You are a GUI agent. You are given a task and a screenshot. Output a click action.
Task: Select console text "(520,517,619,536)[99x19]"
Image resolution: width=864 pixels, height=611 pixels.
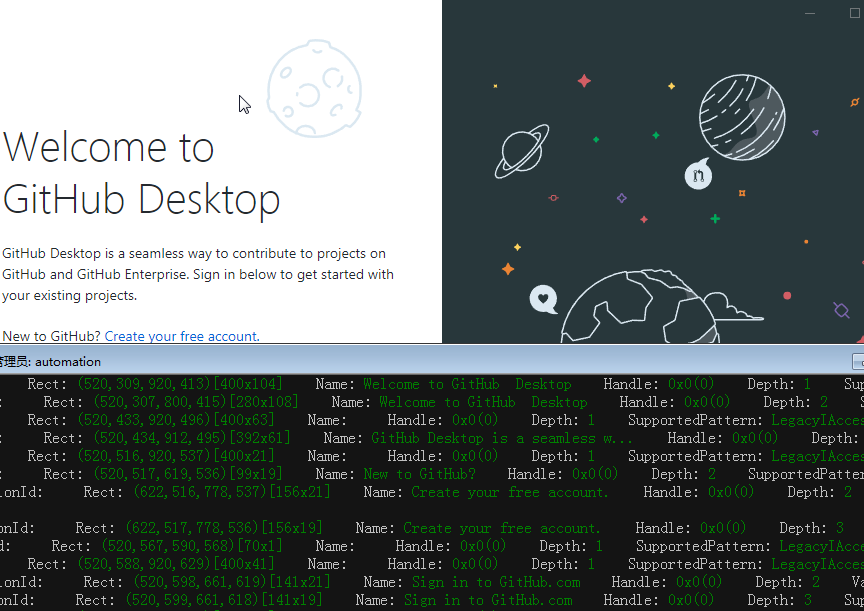click(187, 474)
